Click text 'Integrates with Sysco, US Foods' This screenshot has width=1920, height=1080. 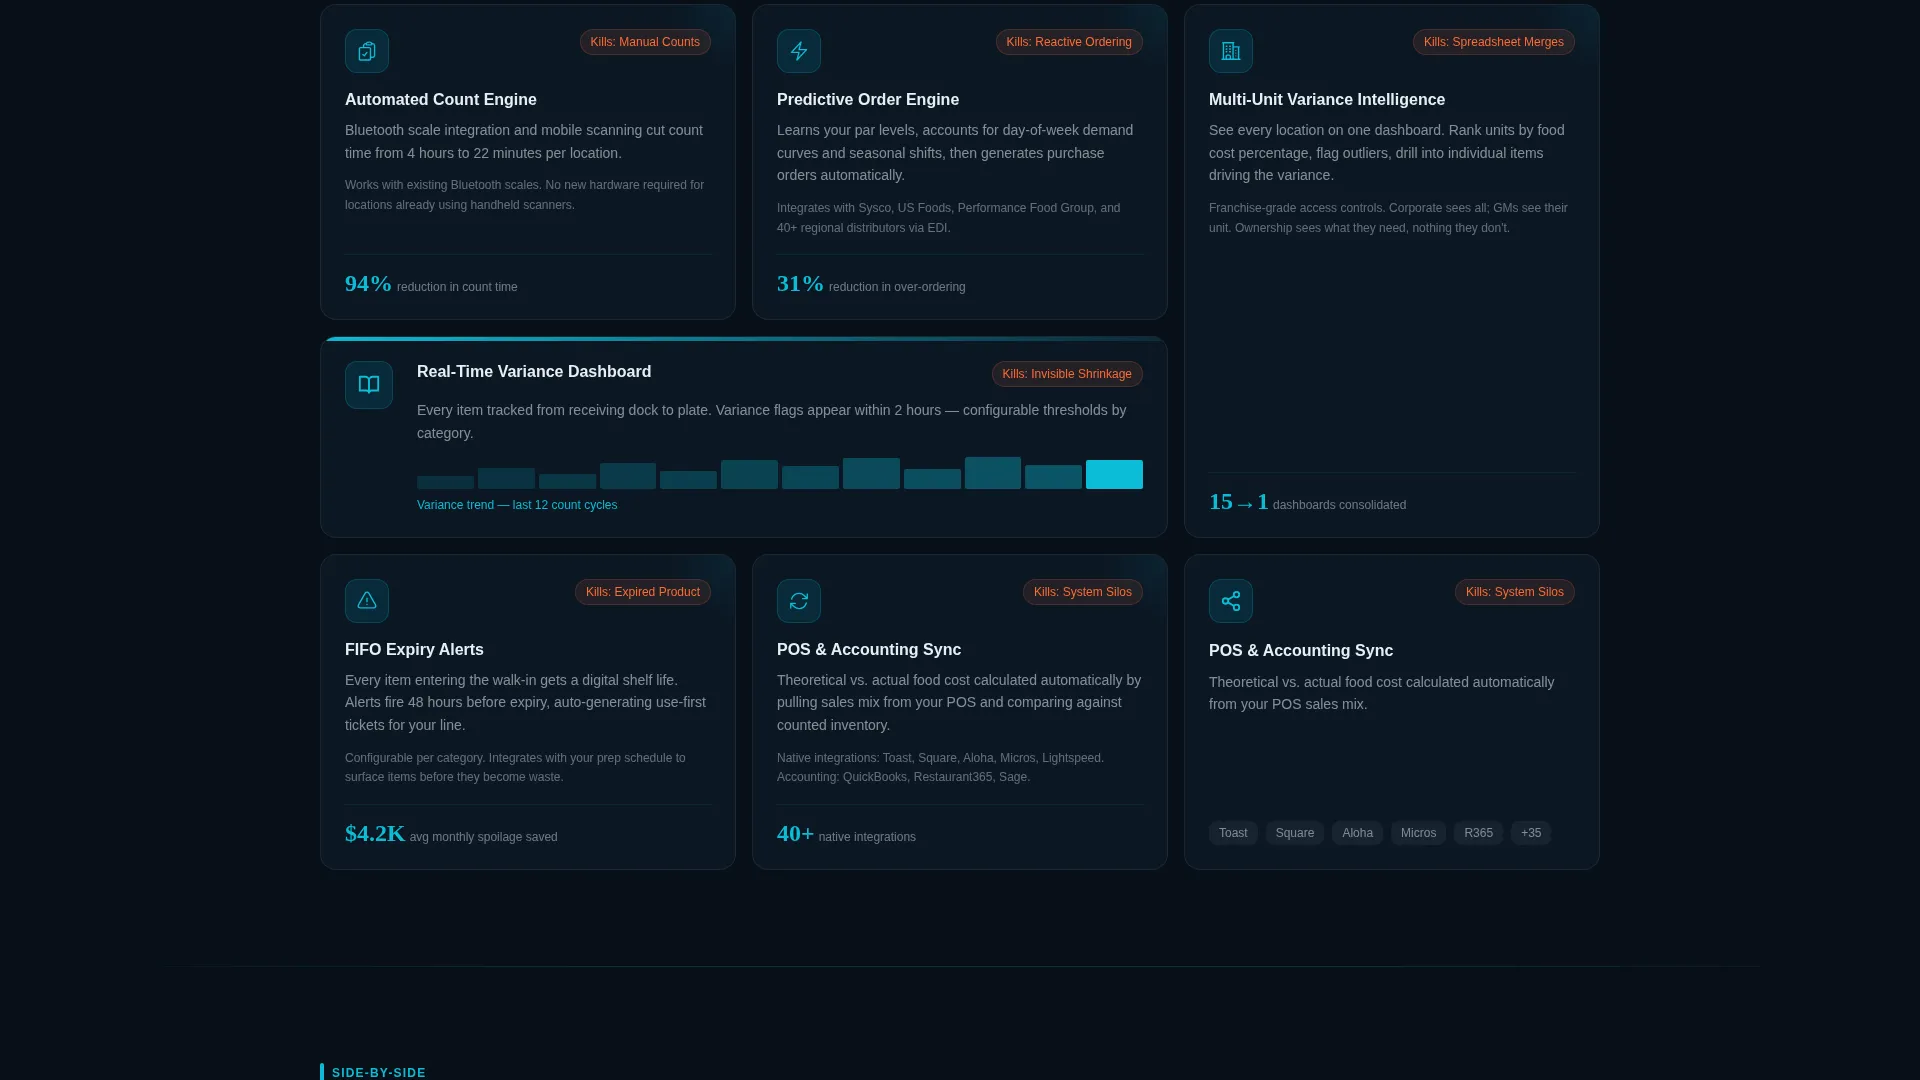click(x=865, y=208)
